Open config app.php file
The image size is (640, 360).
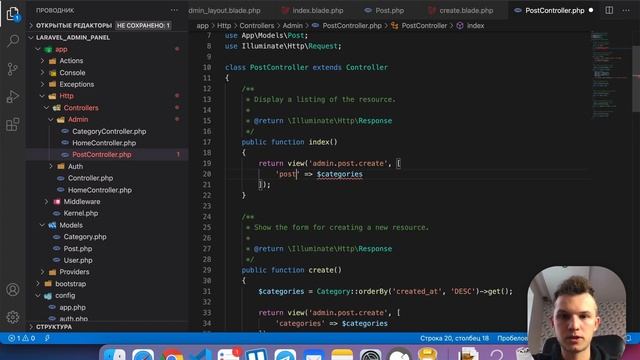[72, 307]
